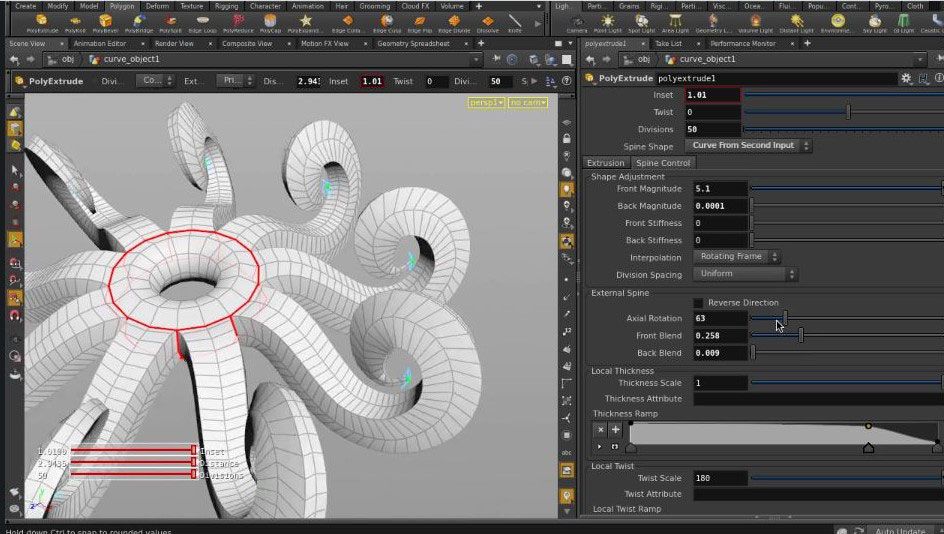944x534 pixels.
Task: Select the PolyExpand star shelf tool
Action: (x=305, y=24)
